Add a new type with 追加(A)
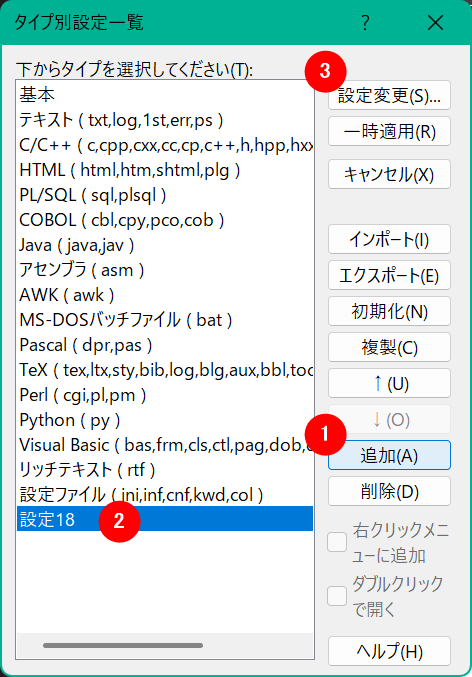The width and height of the screenshot is (472, 677). [x=389, y=455]
